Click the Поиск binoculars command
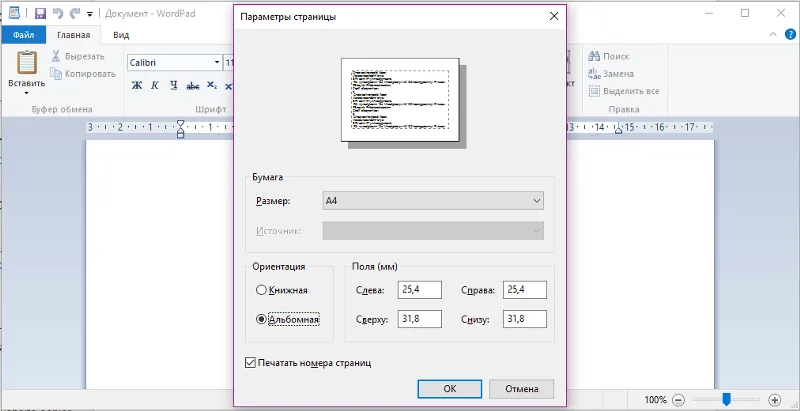 pyautogui.click(x=608, y=56)
